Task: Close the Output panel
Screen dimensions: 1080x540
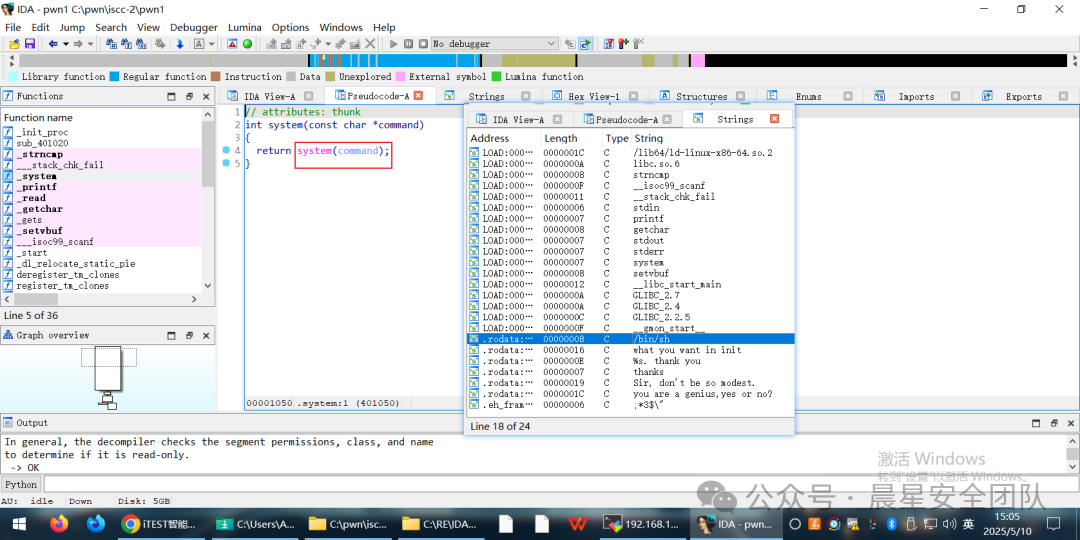Action: [x=1070, y=423]
